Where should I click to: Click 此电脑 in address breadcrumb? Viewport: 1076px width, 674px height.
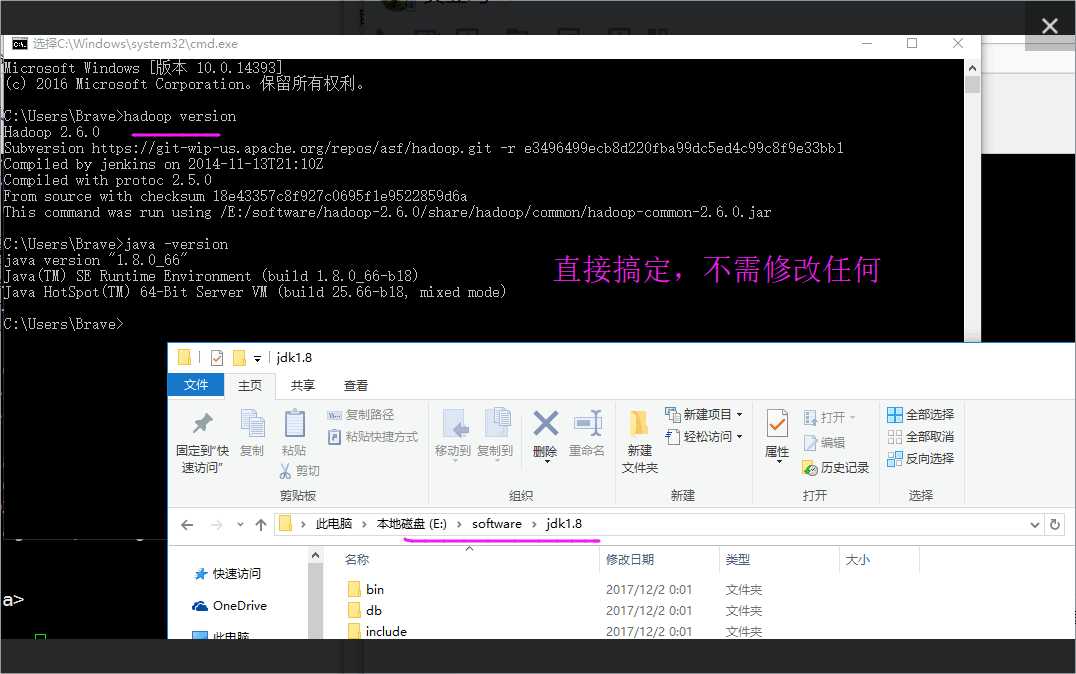(334, 524)
